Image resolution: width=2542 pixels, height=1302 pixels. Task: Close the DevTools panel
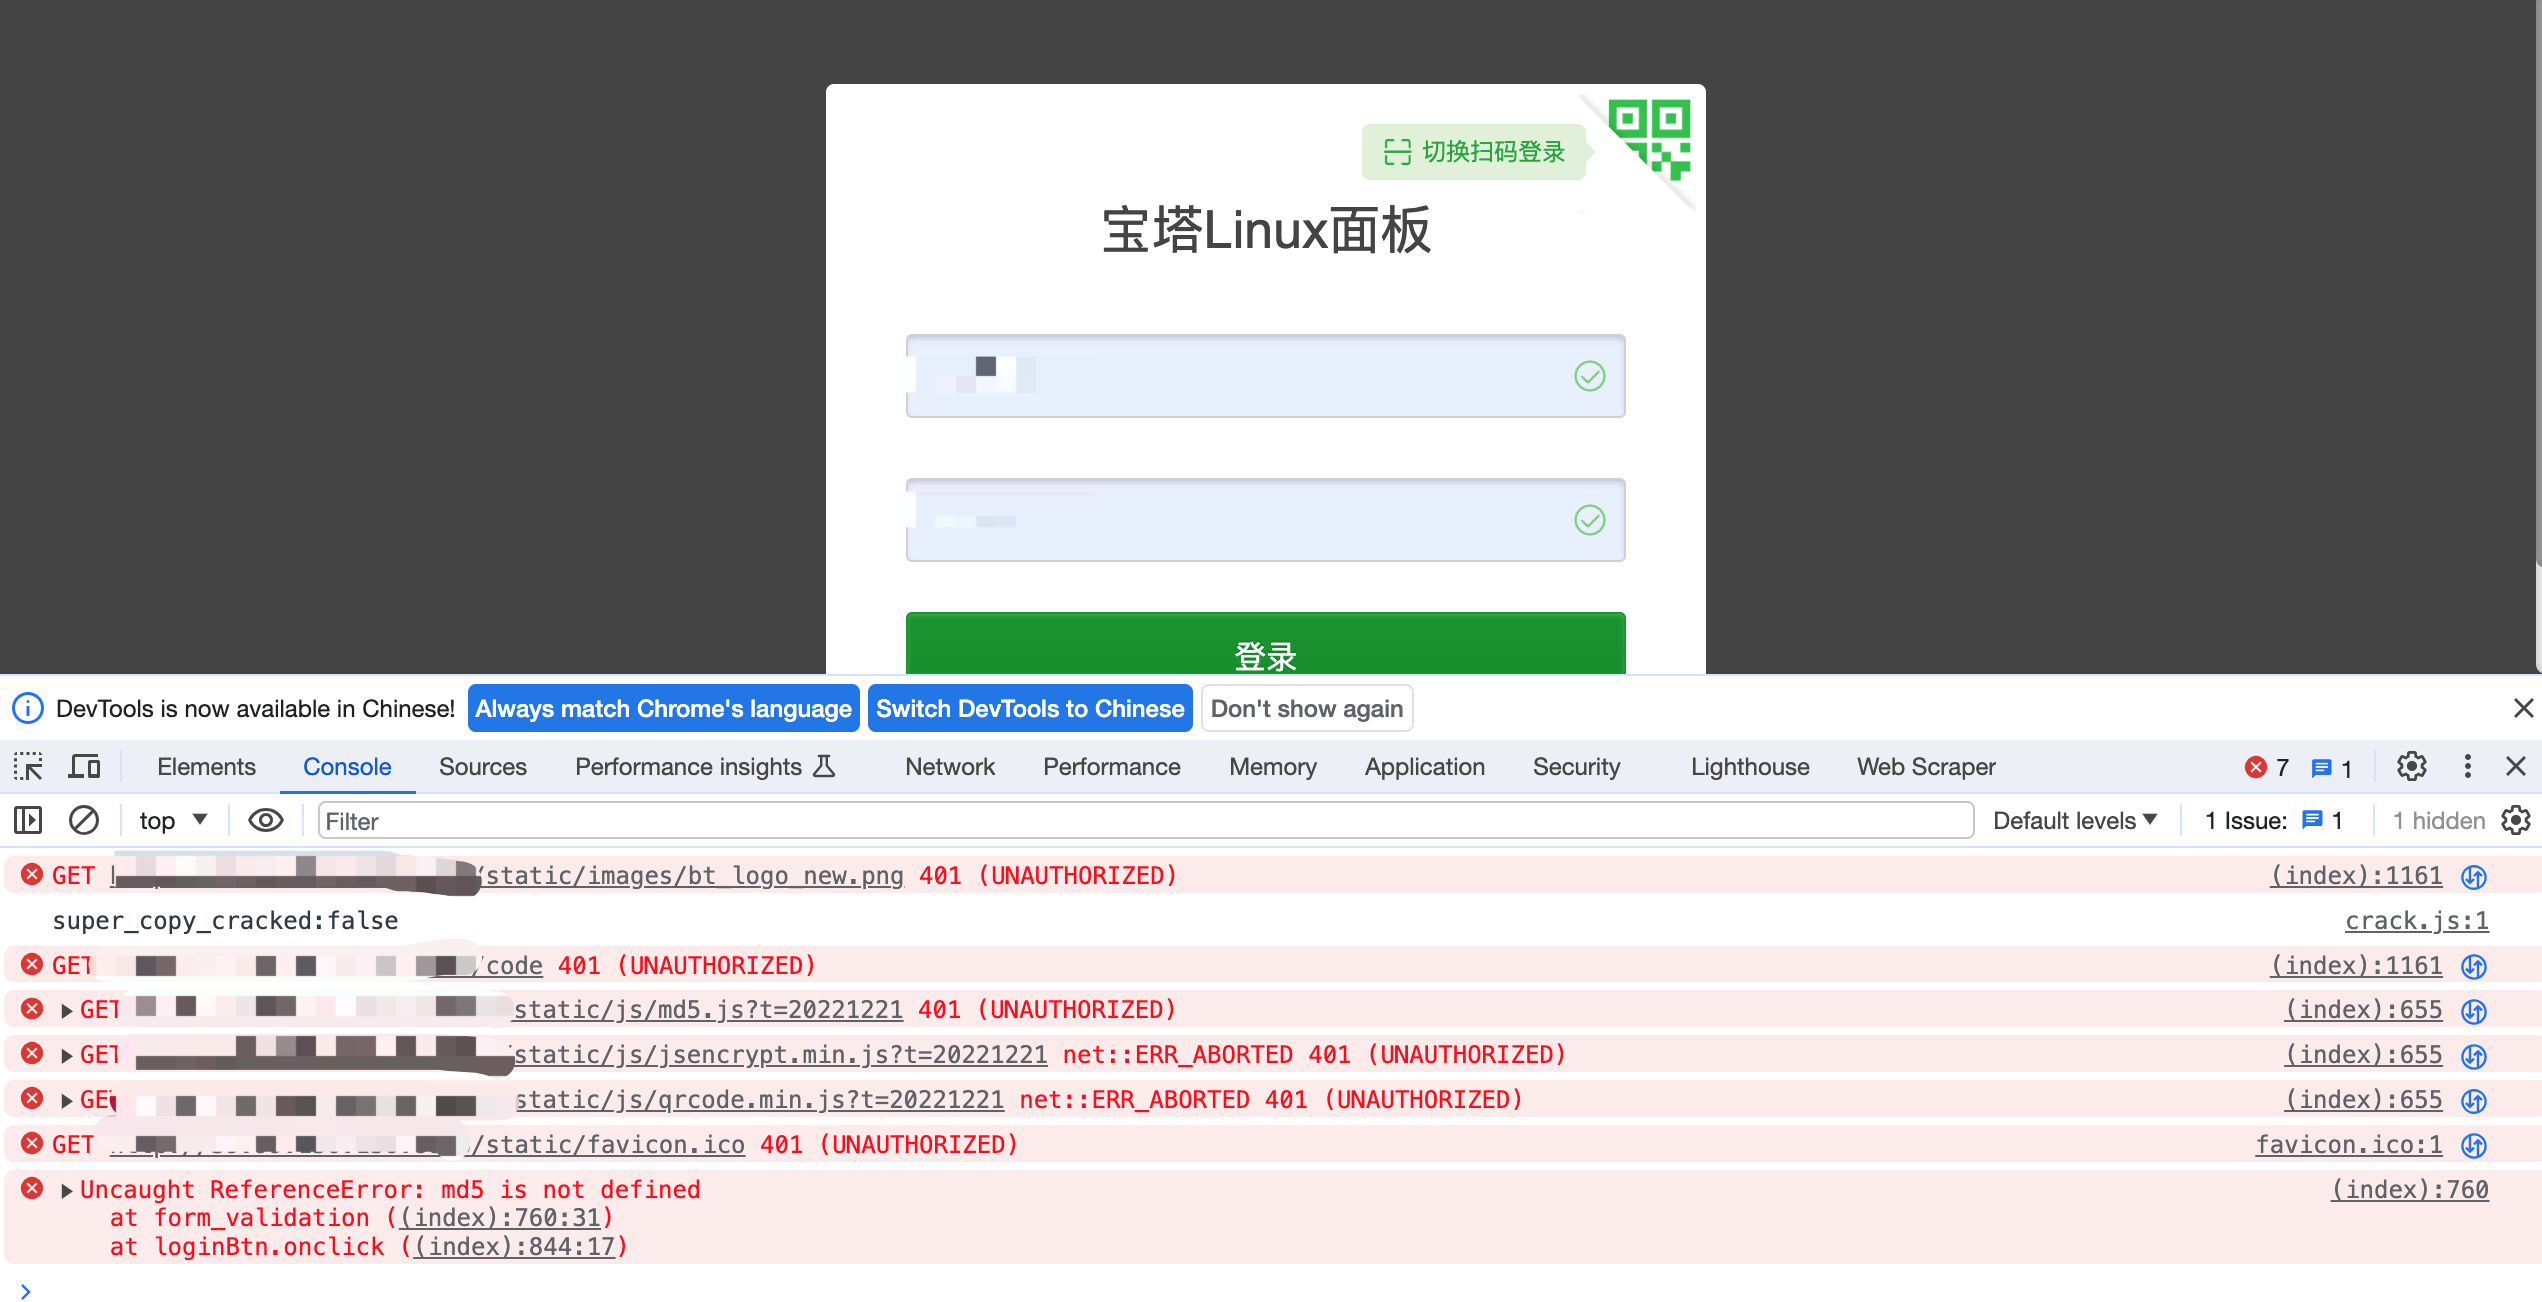click(2516, 767)
